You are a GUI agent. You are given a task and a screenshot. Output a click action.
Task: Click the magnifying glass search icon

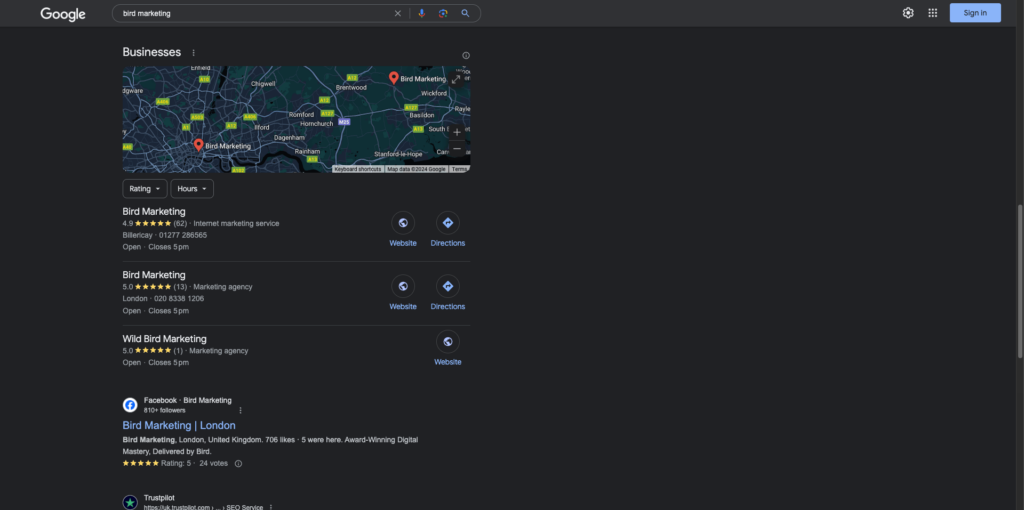tap(465, 13)
